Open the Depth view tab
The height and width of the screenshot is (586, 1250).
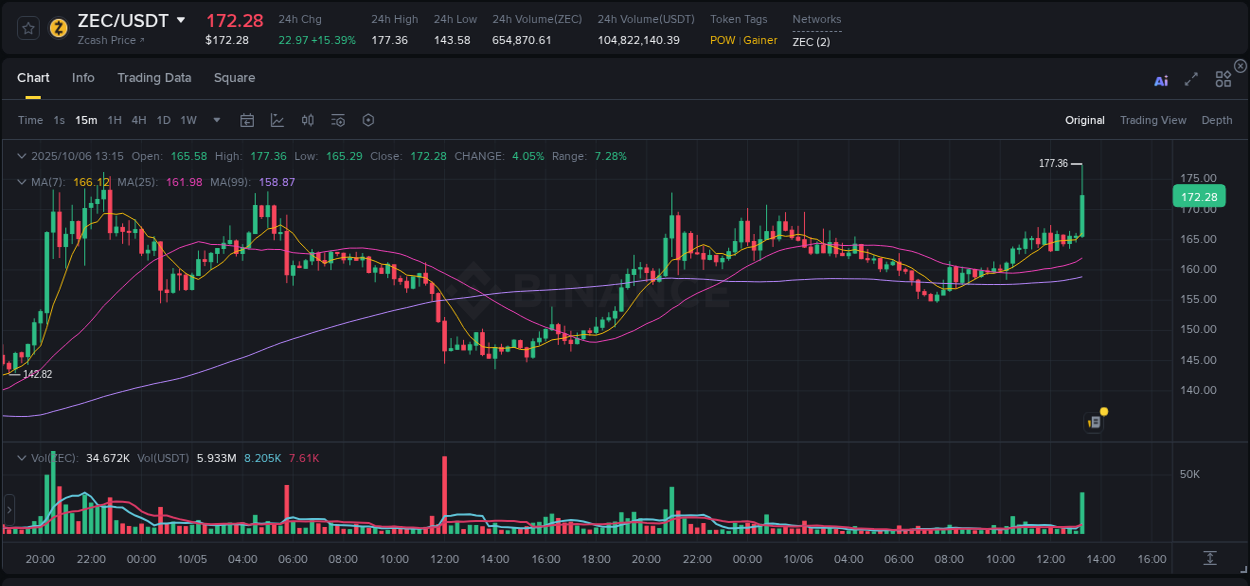1216,120
